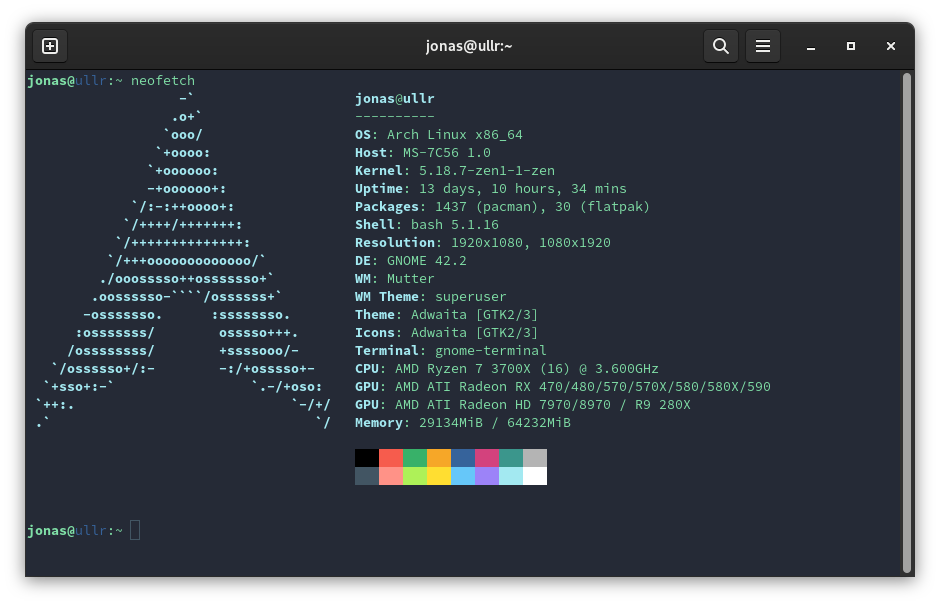Close the gnome-terminal window

tap(891, 46)
